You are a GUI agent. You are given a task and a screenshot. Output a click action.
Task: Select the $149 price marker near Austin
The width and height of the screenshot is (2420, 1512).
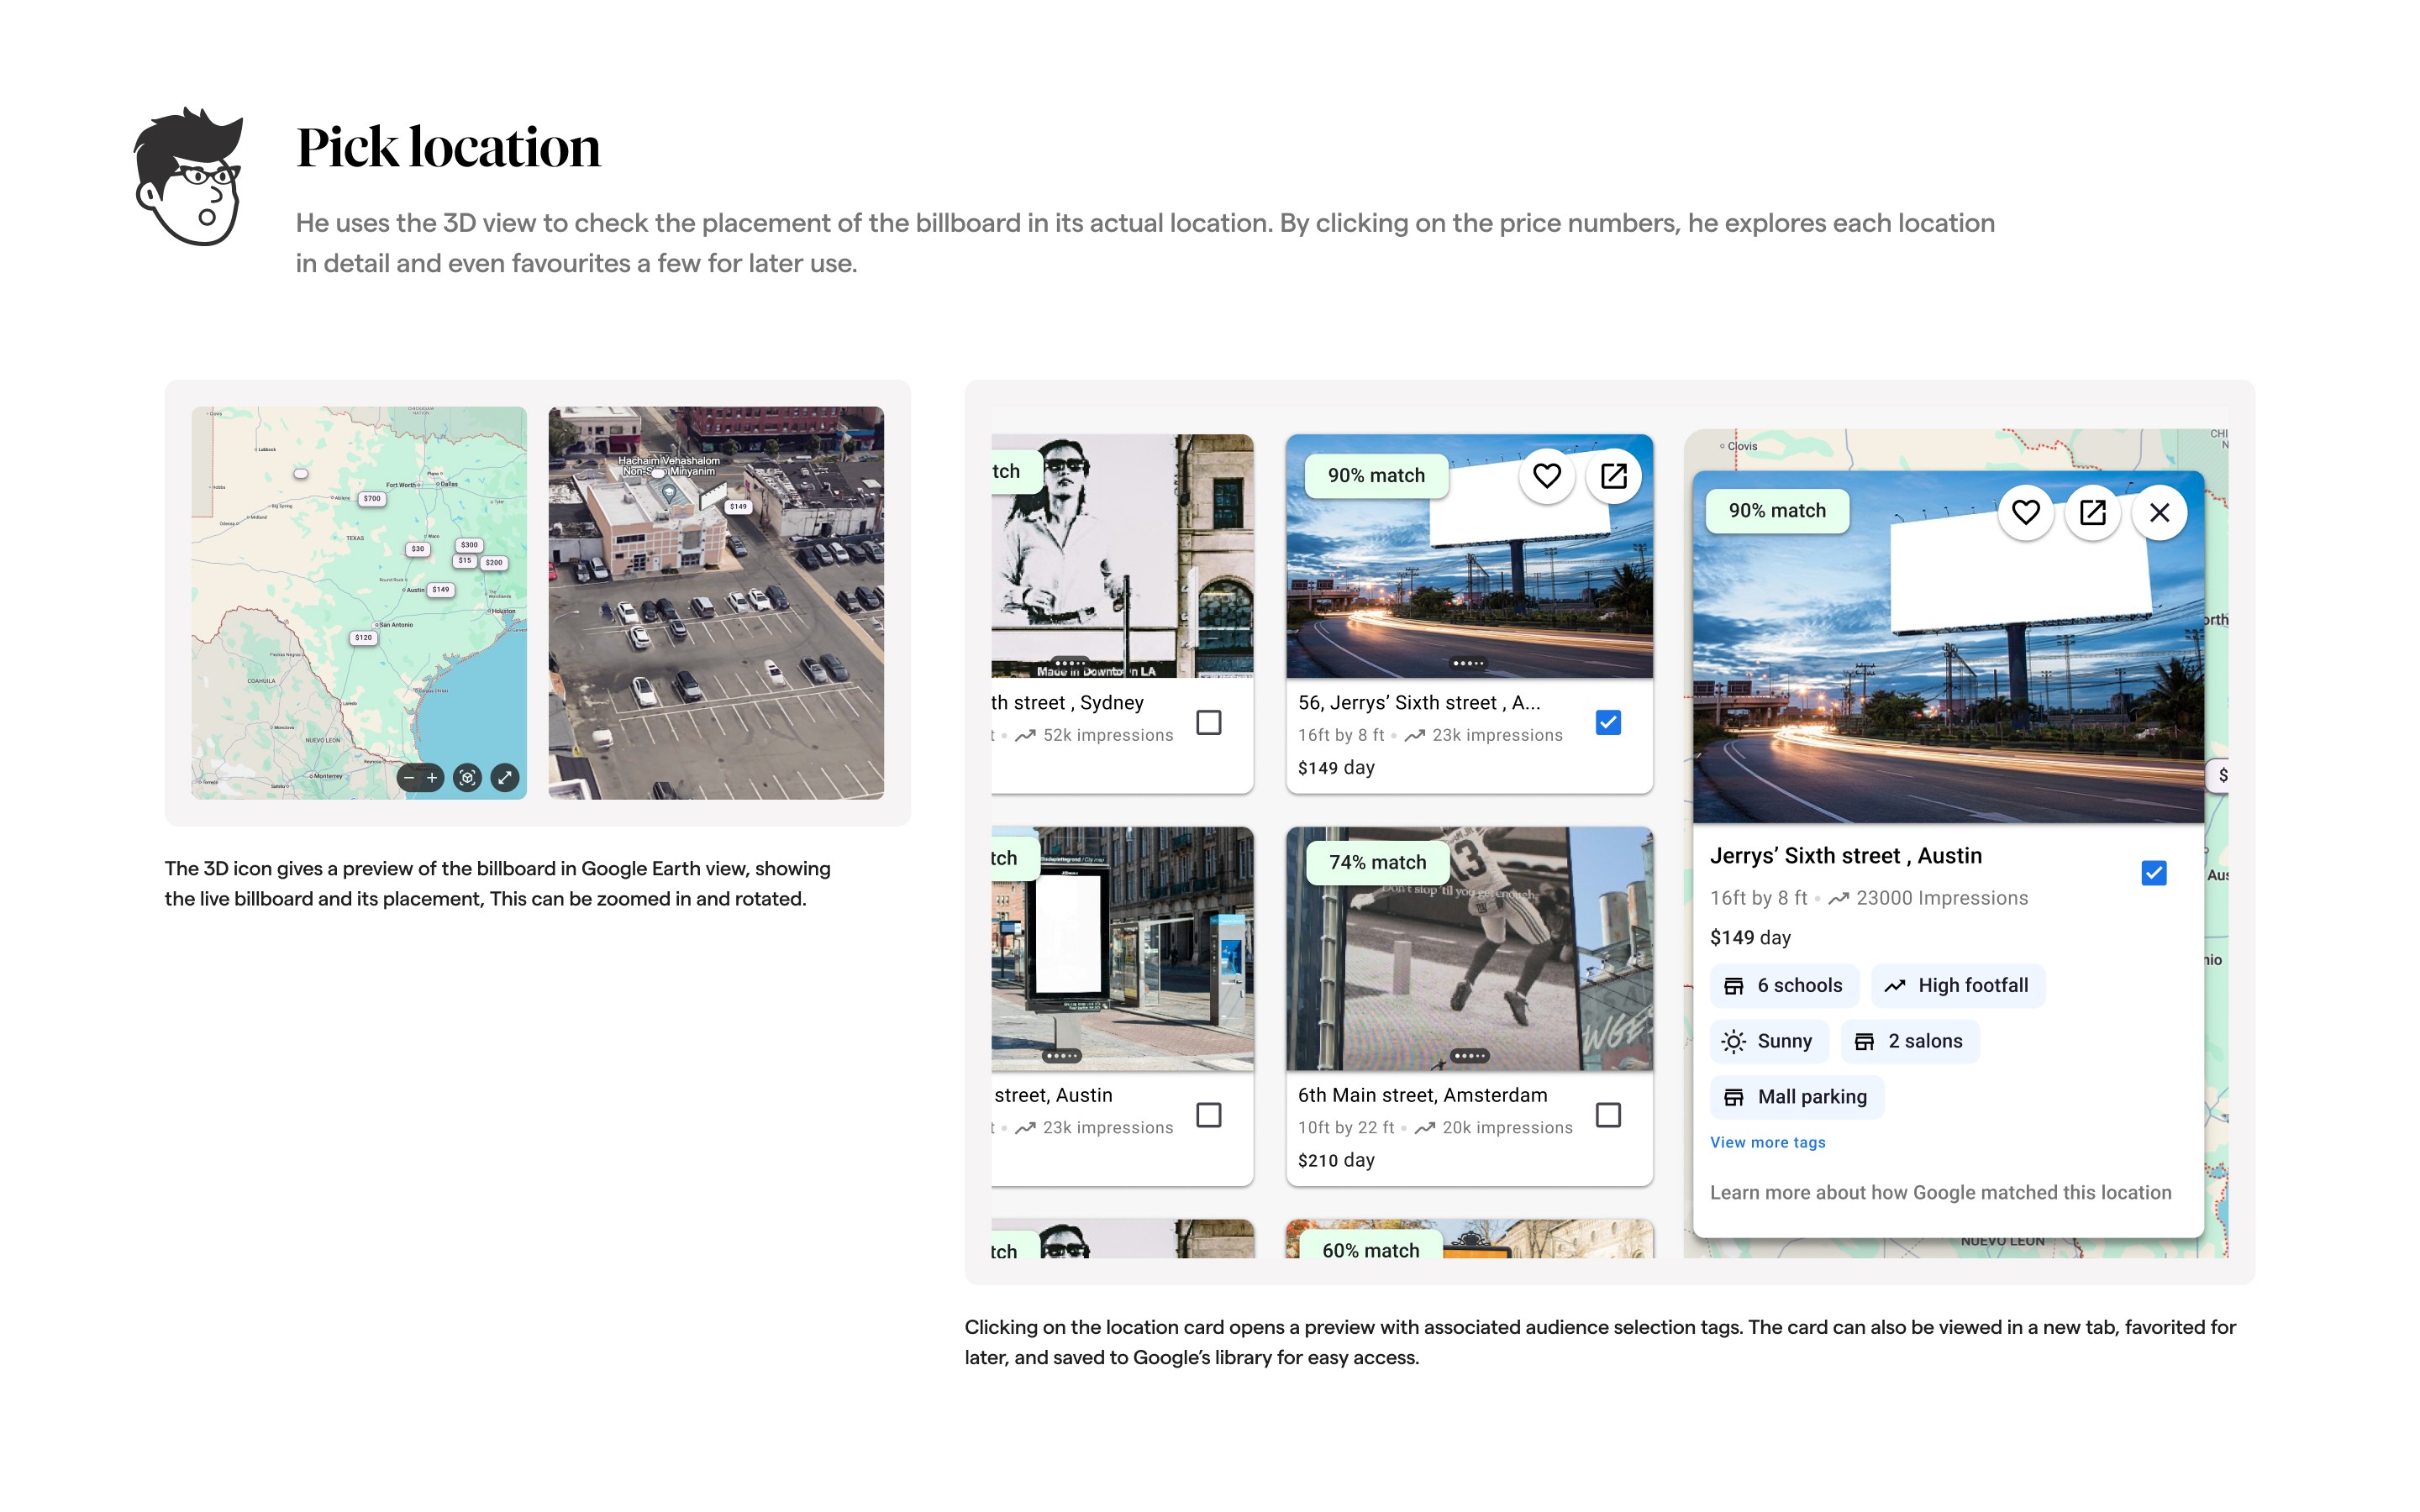[x=441, y=589]
